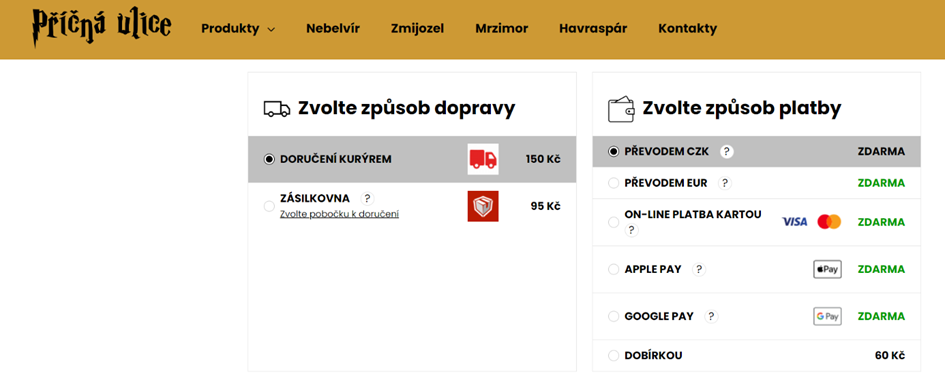Screen dimensions: 945x383
Task: Click the Příčná ulice logo
Action: [x=101, y=28]
